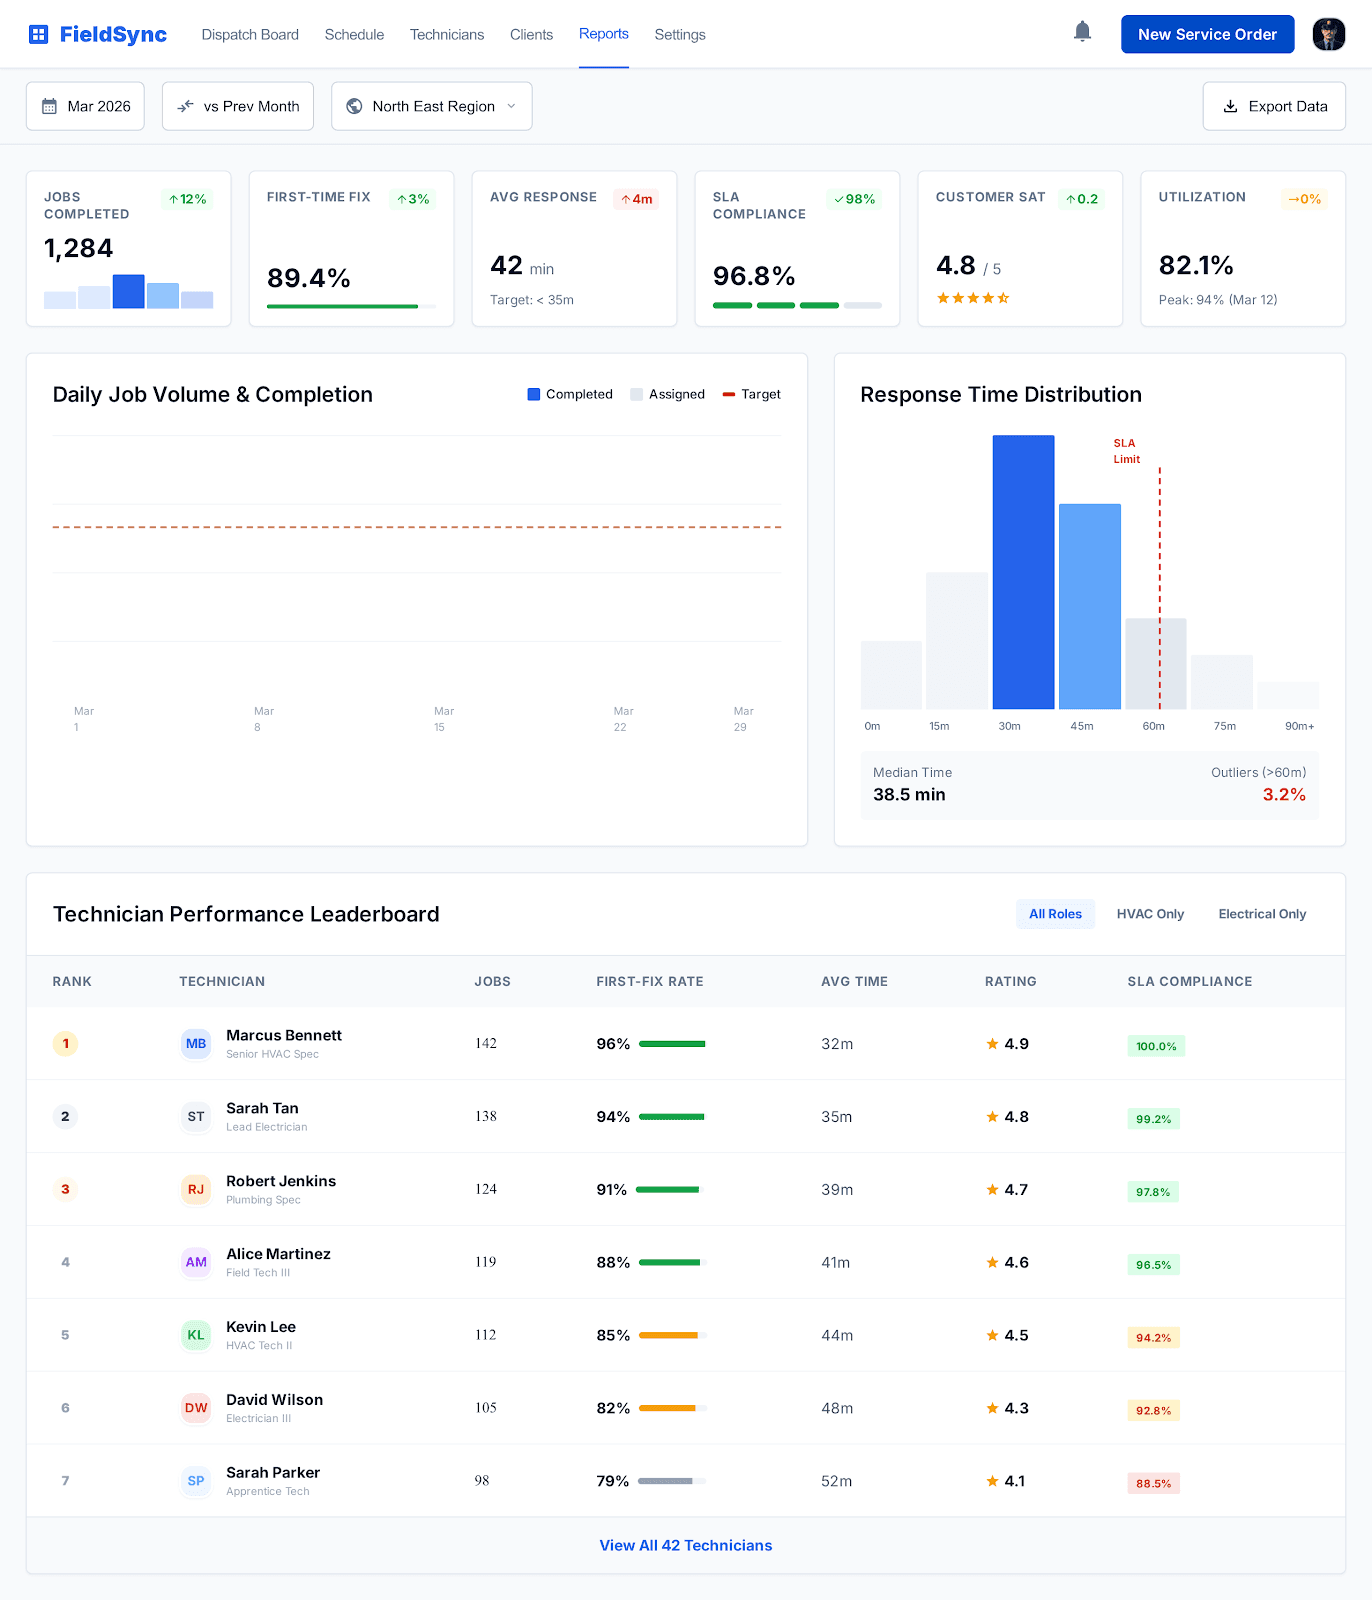Screen dimensions: 1372x1600
Task: Open the user profile avatar
Action: click(x=1328, y=34)
